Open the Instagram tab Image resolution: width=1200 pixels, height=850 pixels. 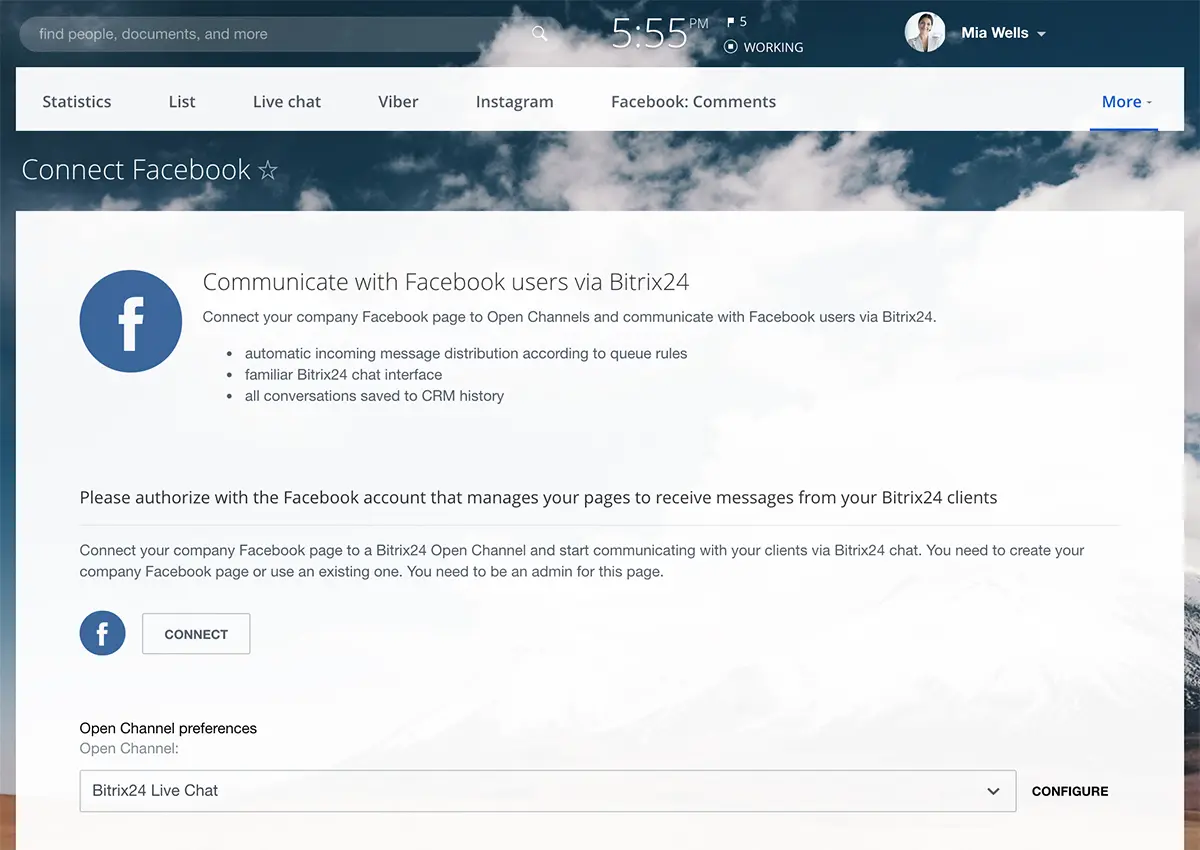click(x=514, y=102)
